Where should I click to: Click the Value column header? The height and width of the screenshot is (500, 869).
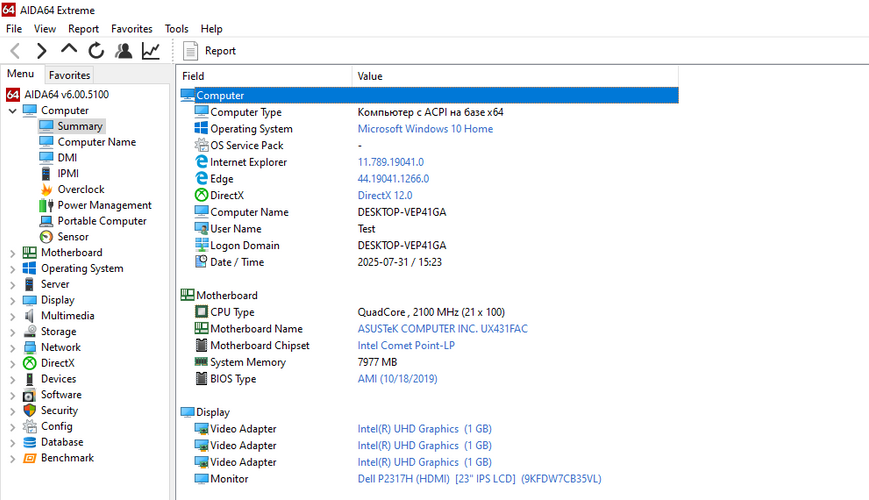515,76
